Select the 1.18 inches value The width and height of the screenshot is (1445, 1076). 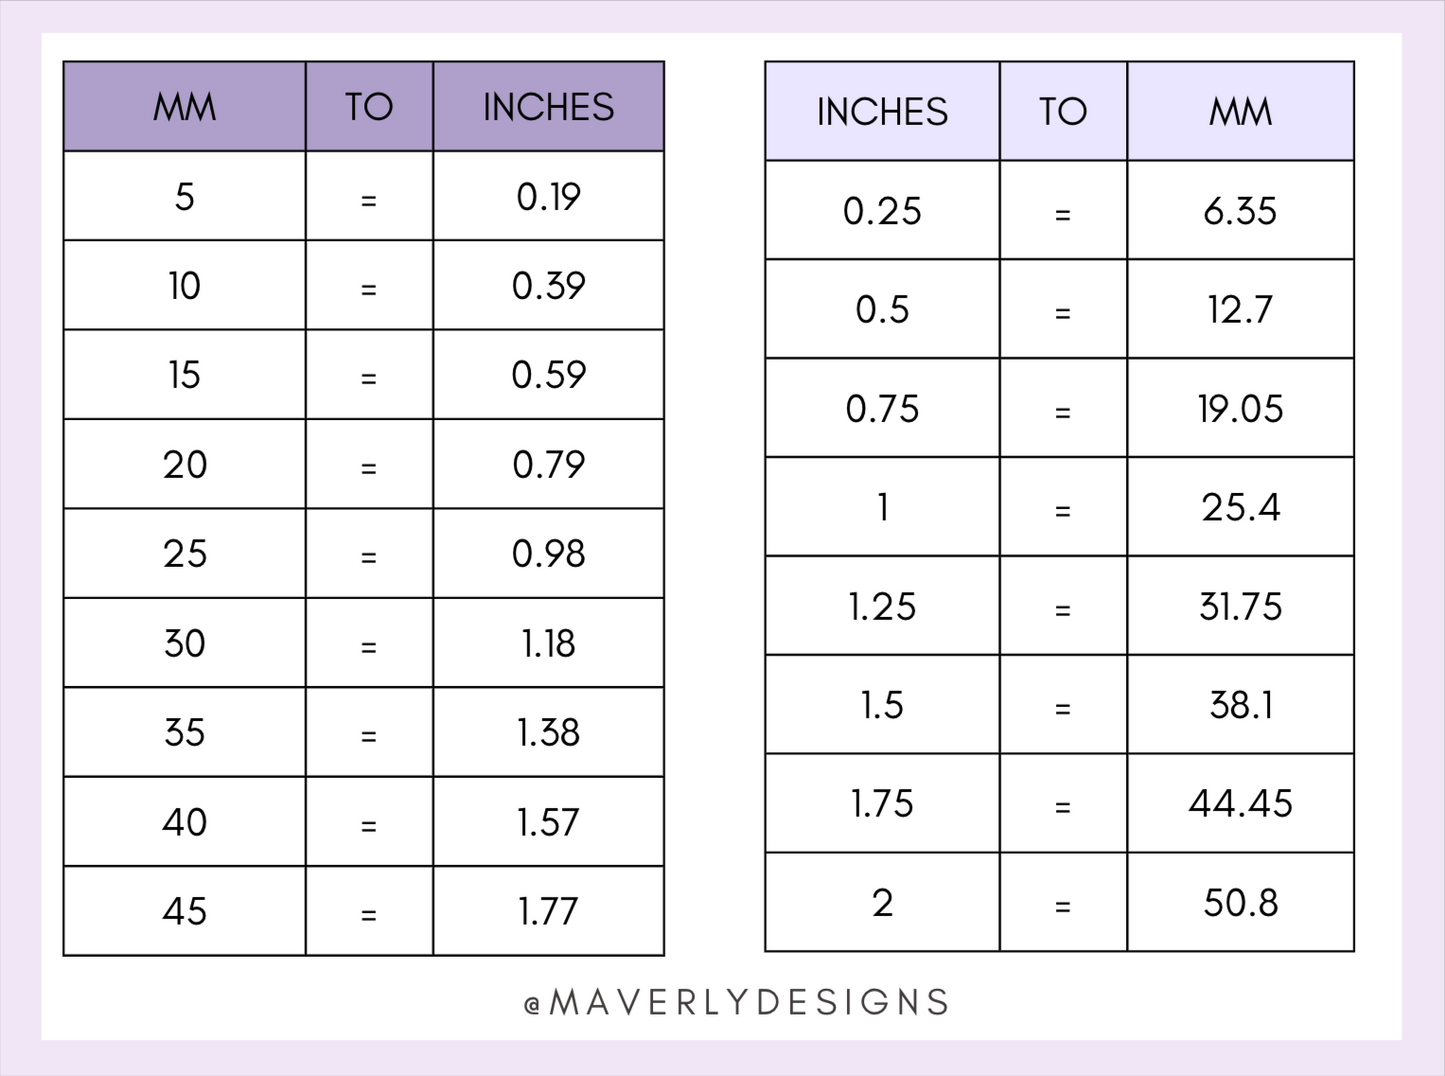coord(548,643)
